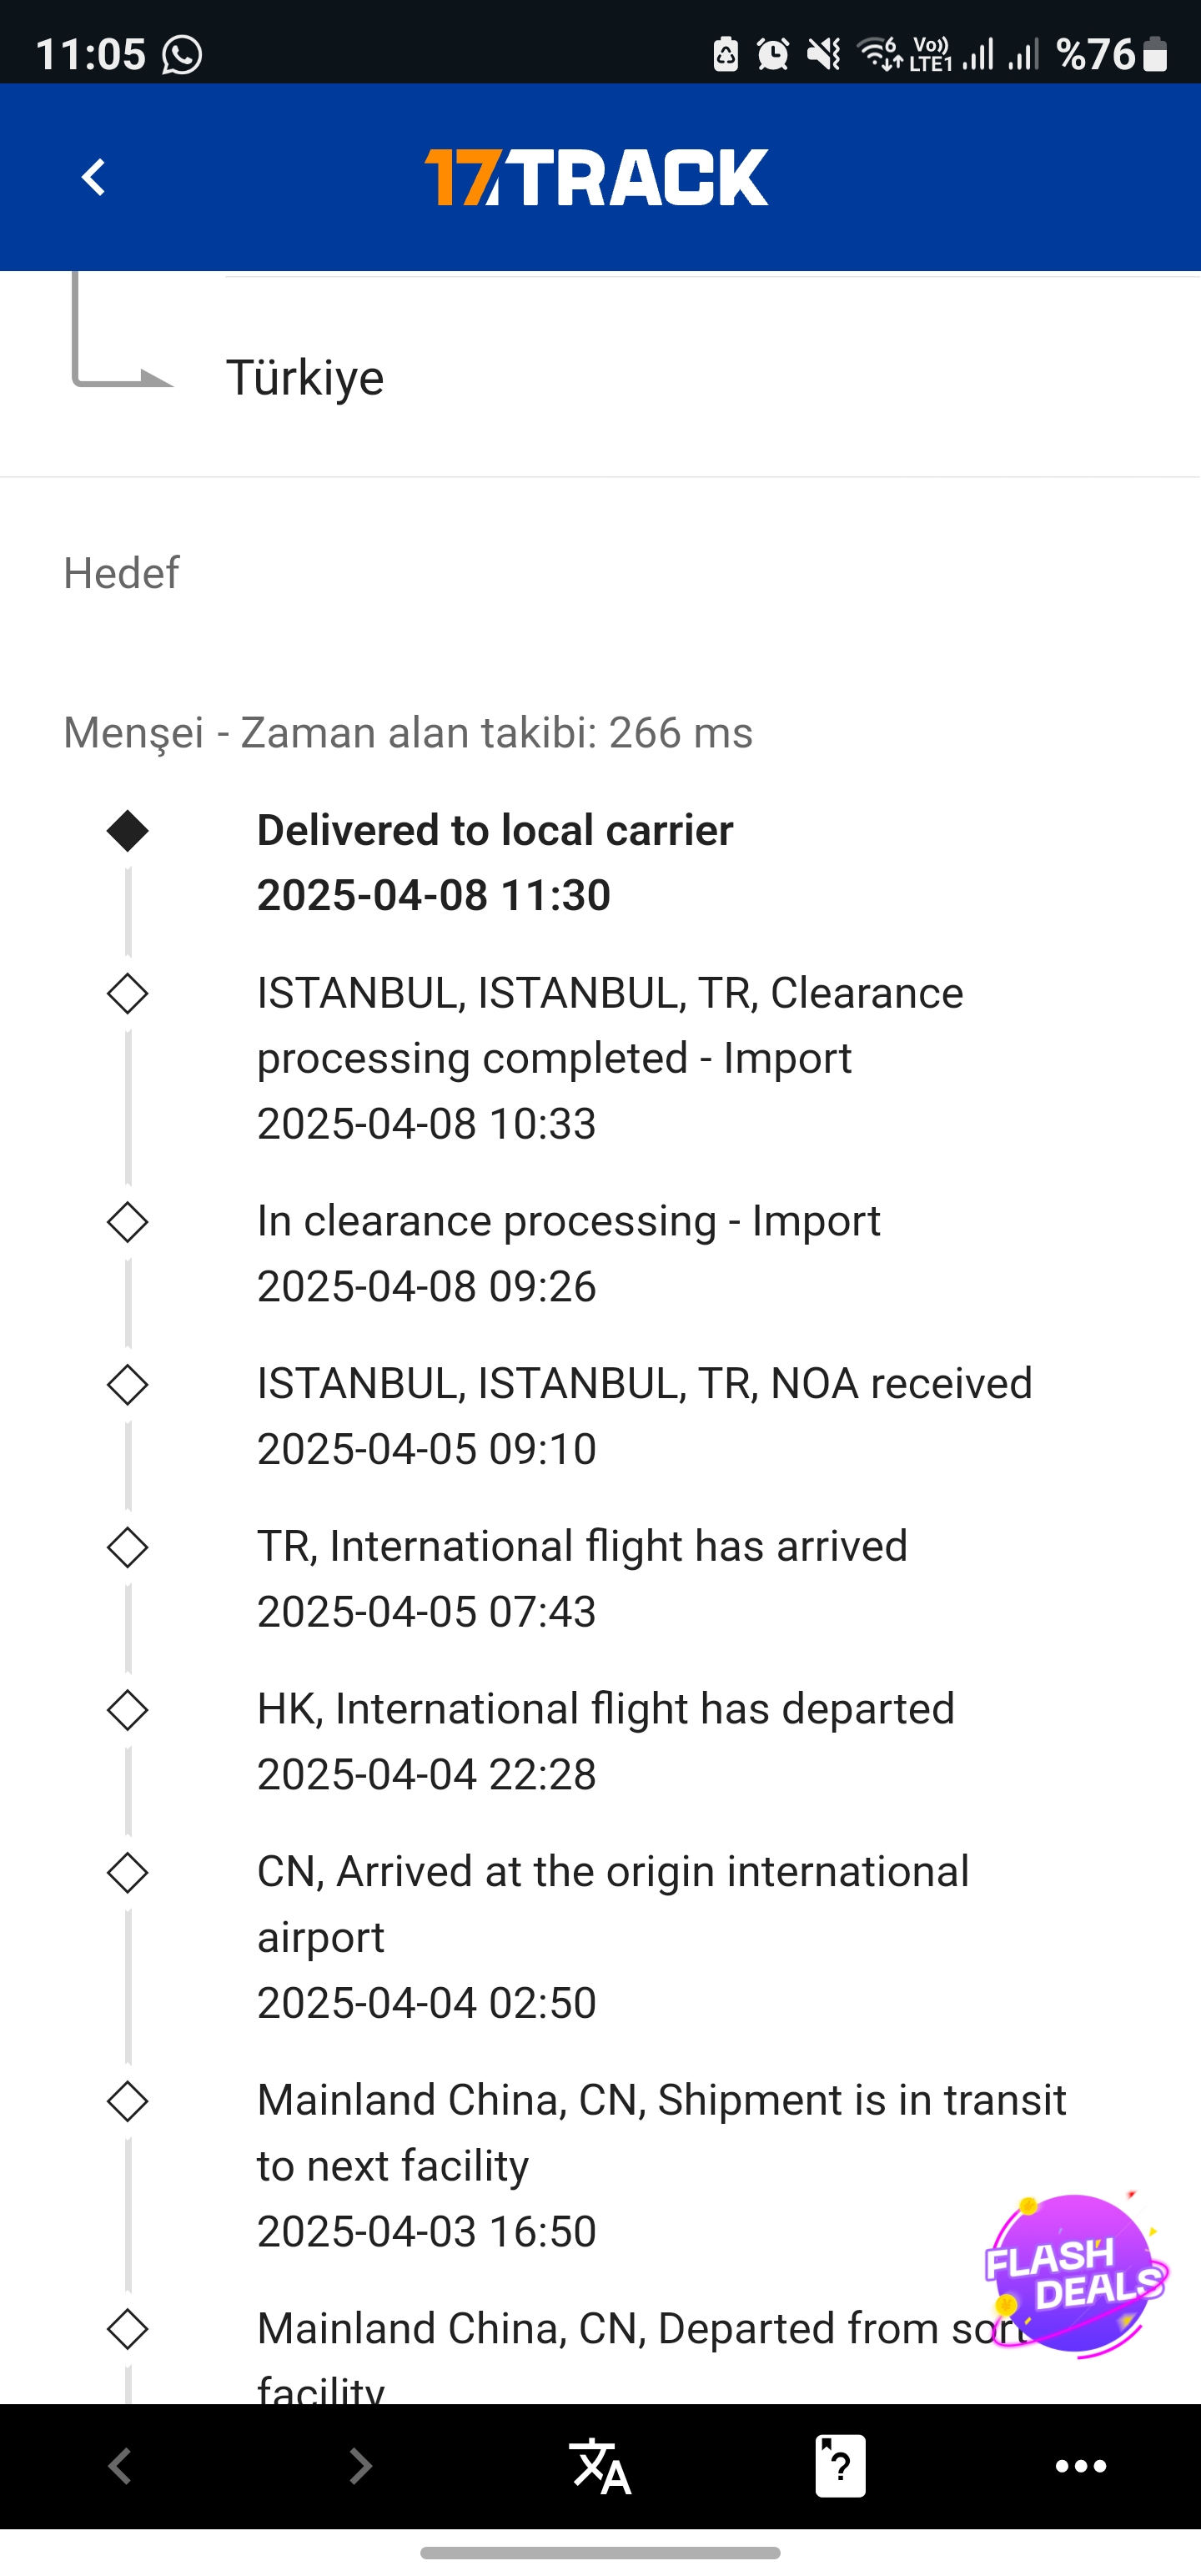Go back with bottom browser arrow

pyautogui.click(x=120, y=2466)
